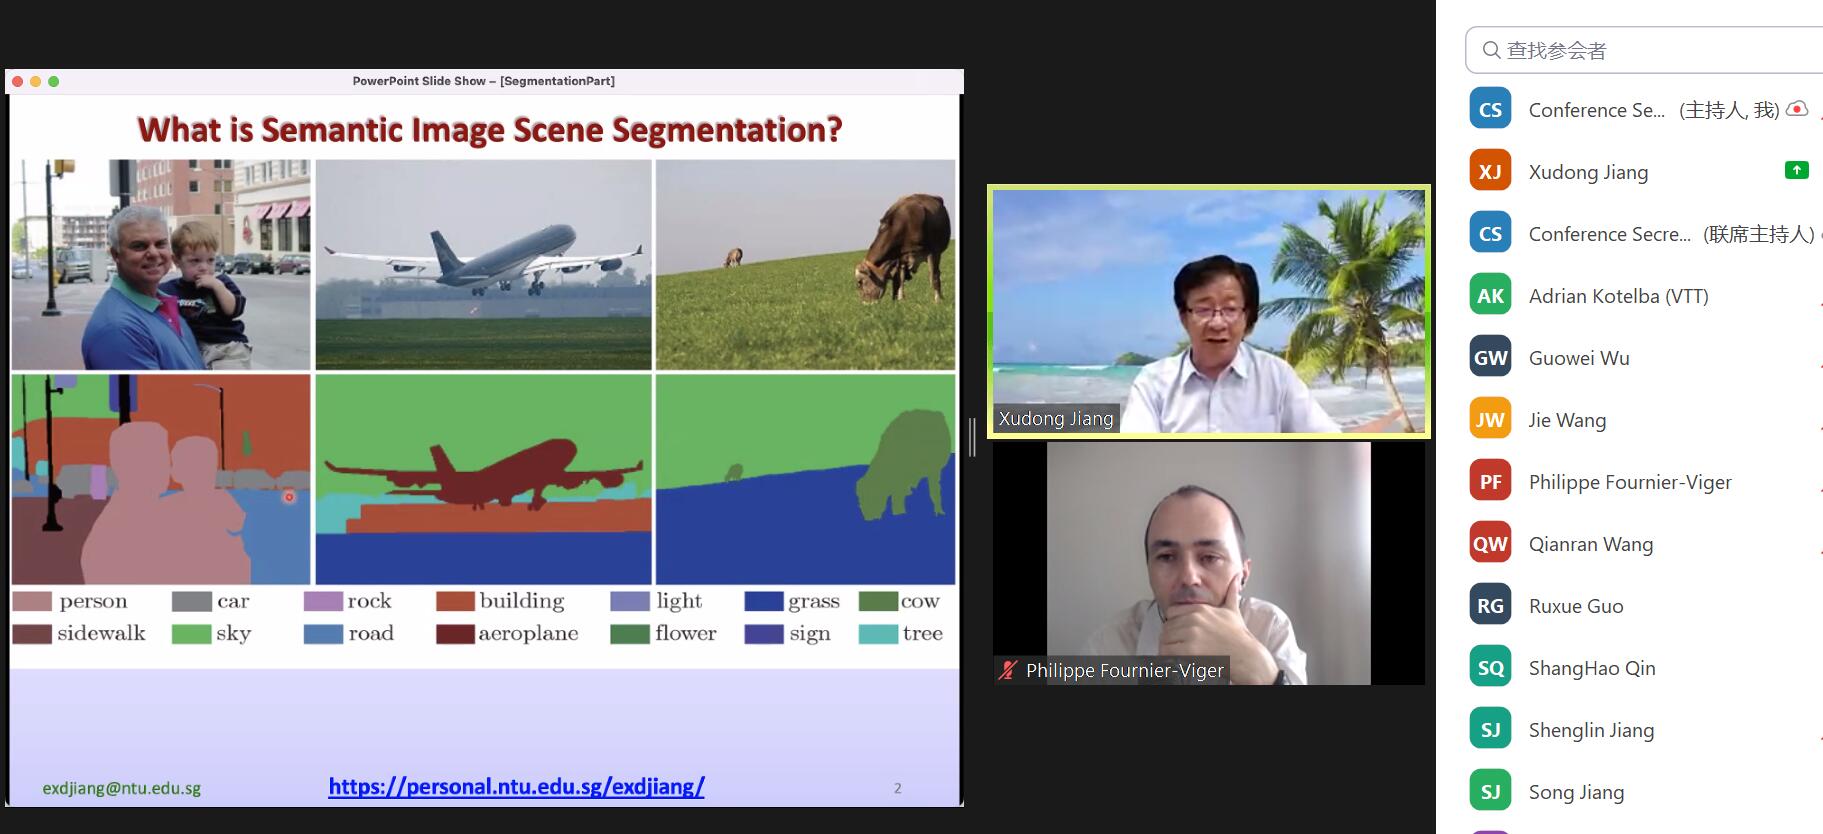Select participant Jie Wang

click(1567, 420)
